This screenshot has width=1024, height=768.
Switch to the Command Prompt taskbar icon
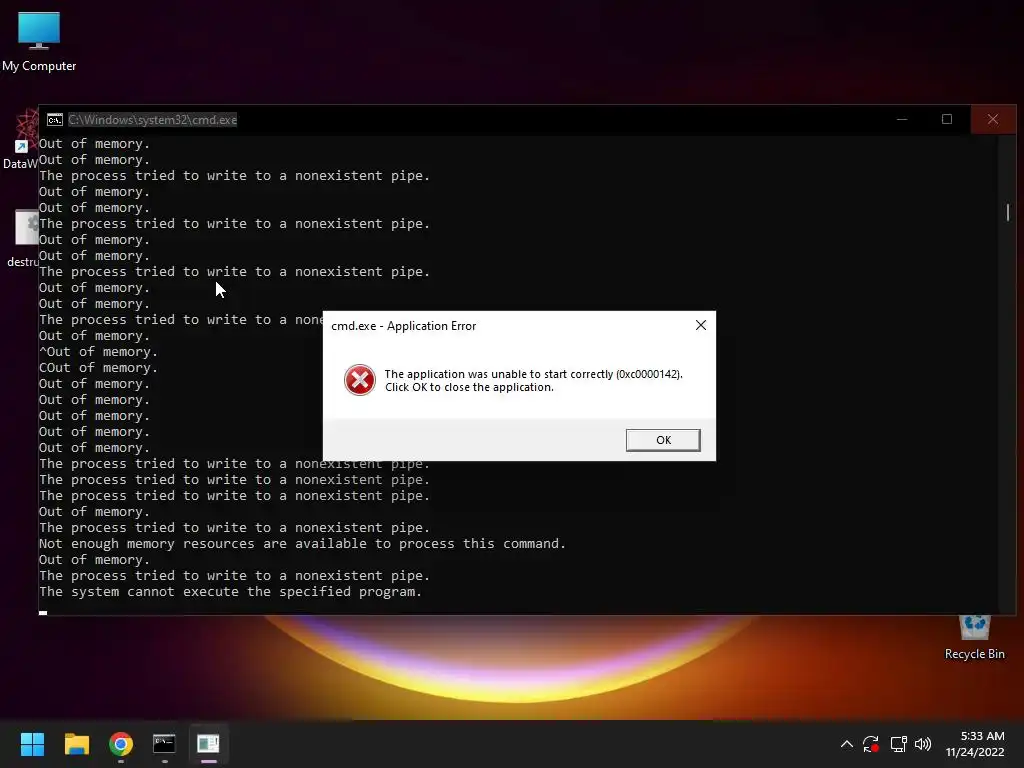pos(165,744)
